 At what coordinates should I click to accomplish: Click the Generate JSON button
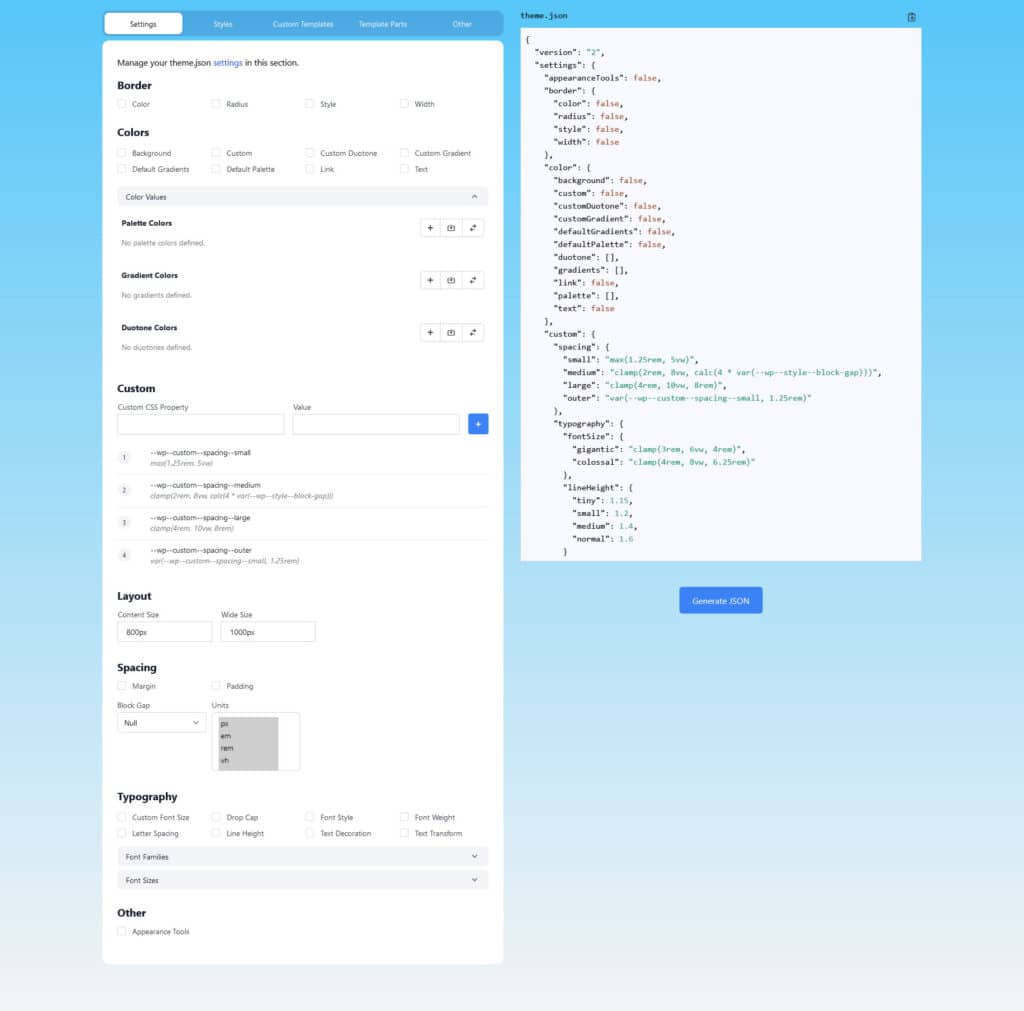tap(720, 599)
